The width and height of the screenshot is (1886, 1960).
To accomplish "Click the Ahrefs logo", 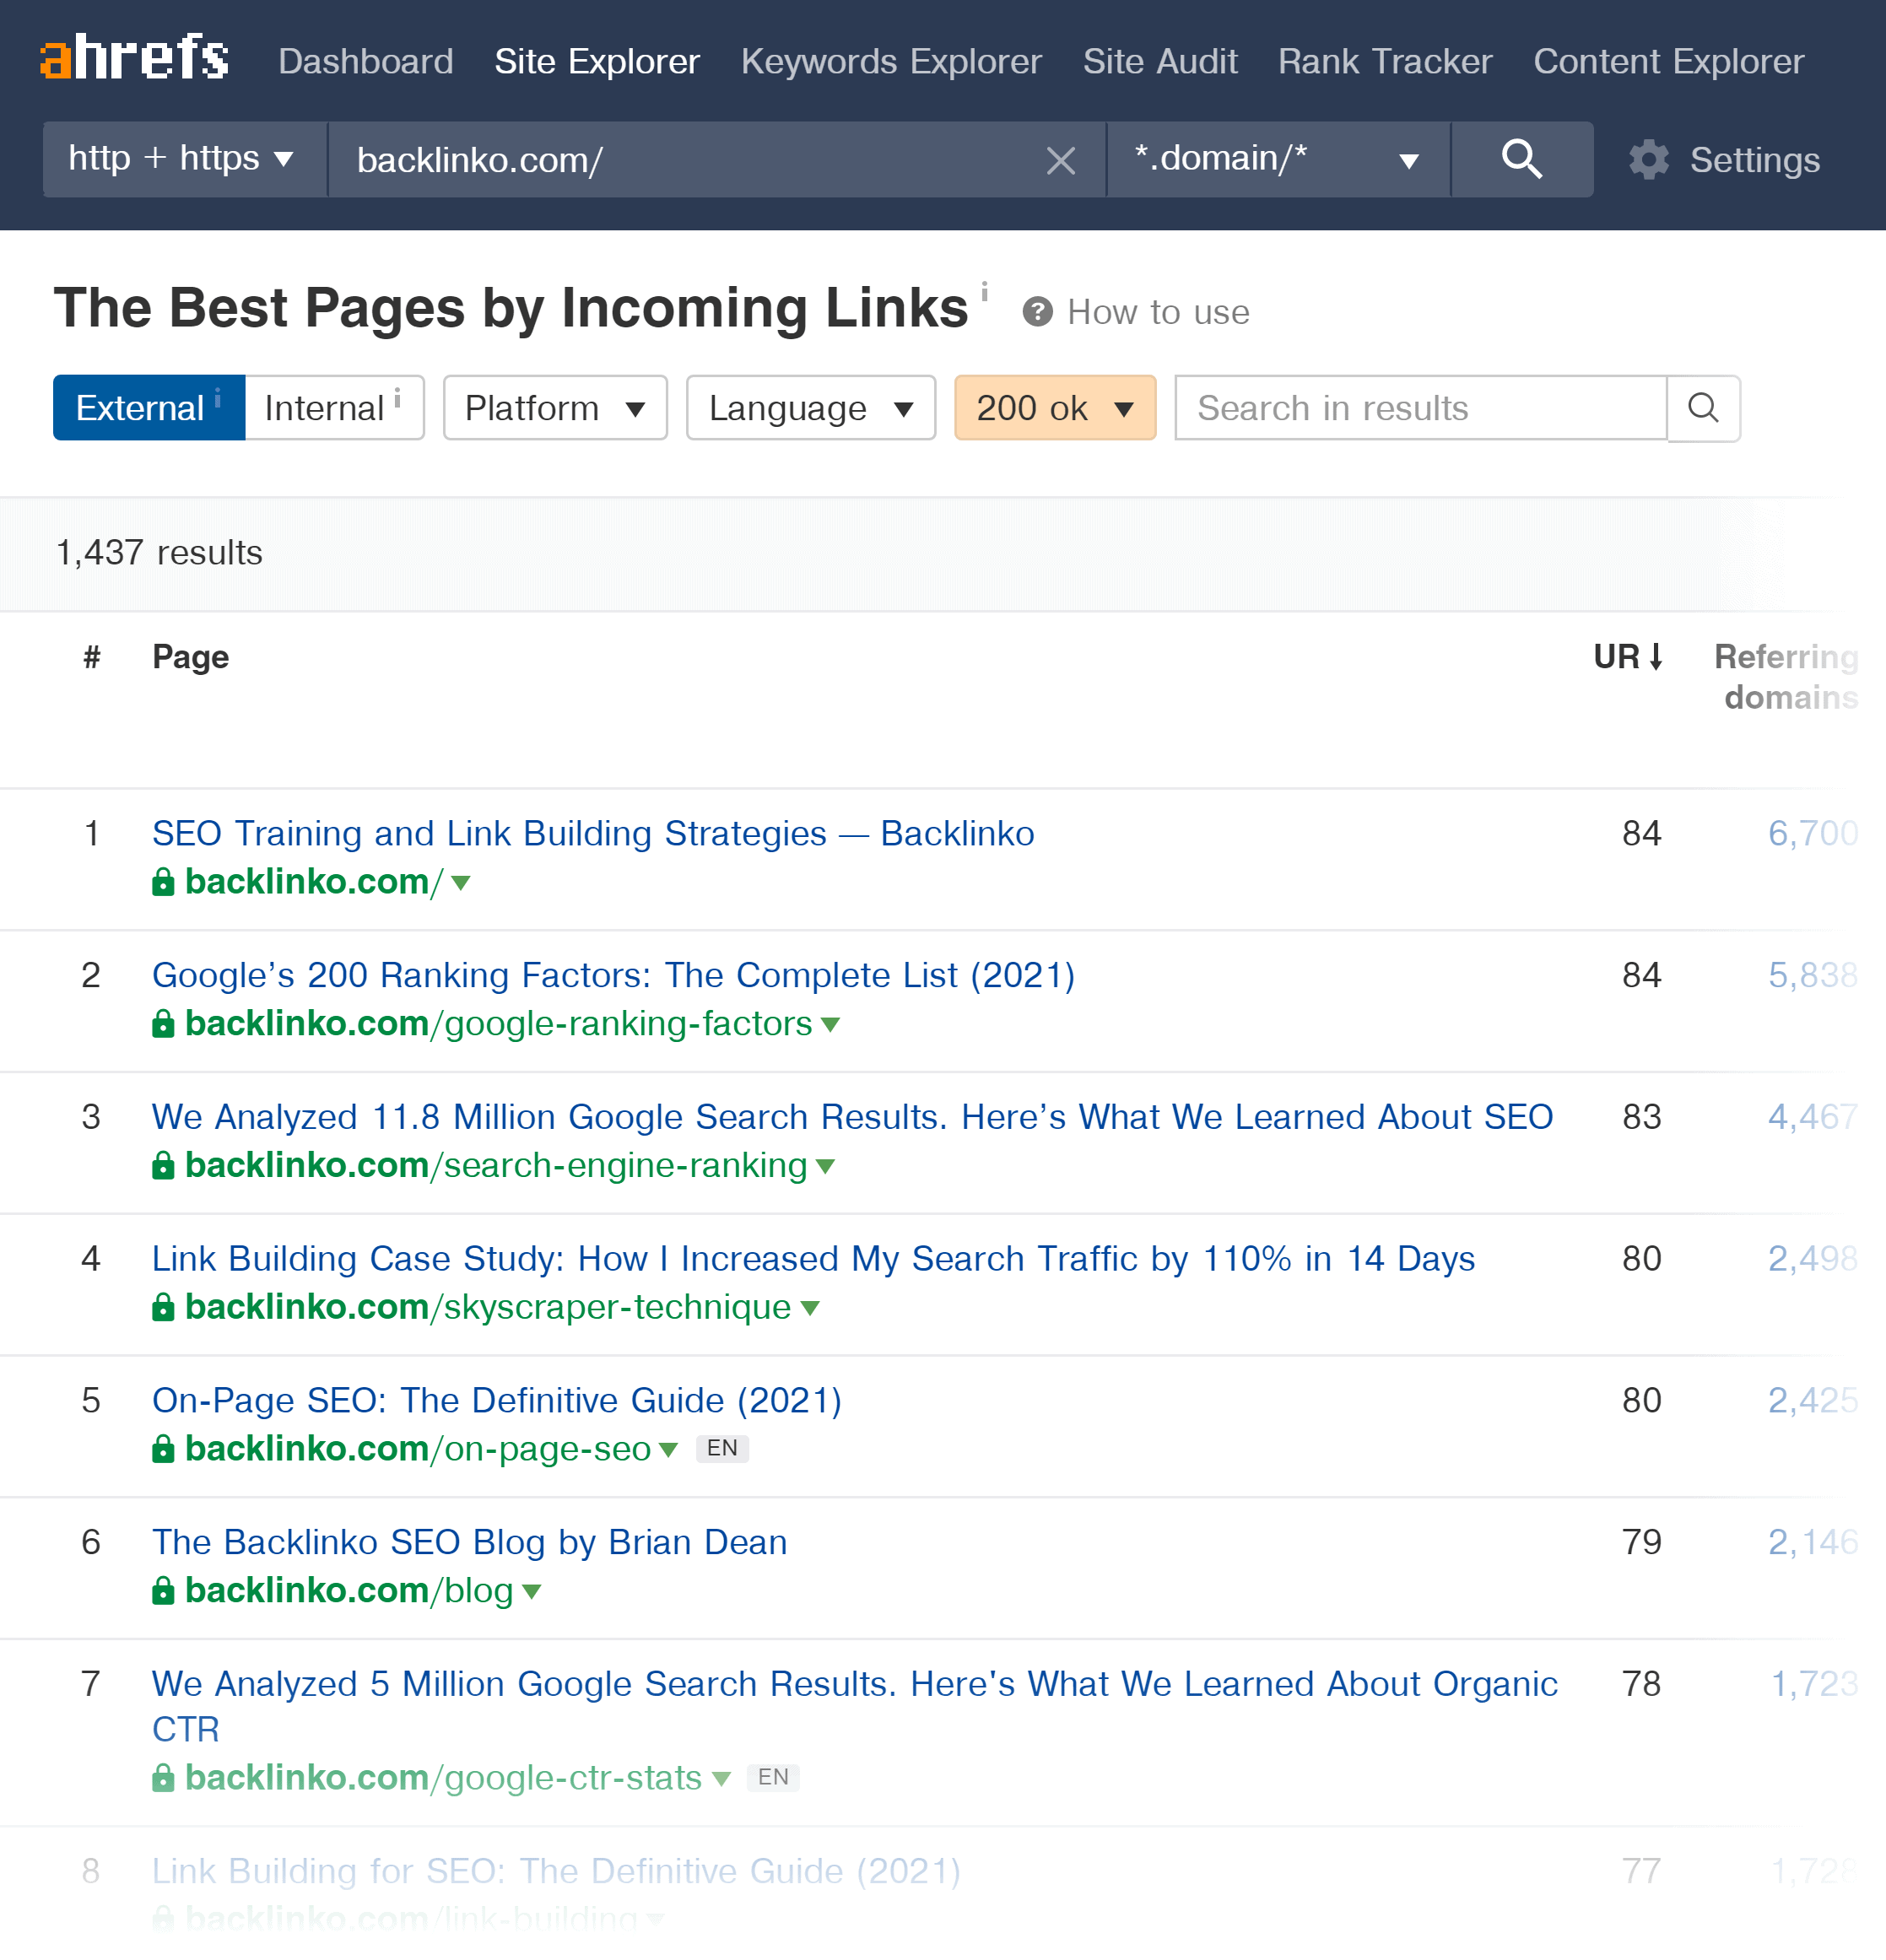I will 134,58.
